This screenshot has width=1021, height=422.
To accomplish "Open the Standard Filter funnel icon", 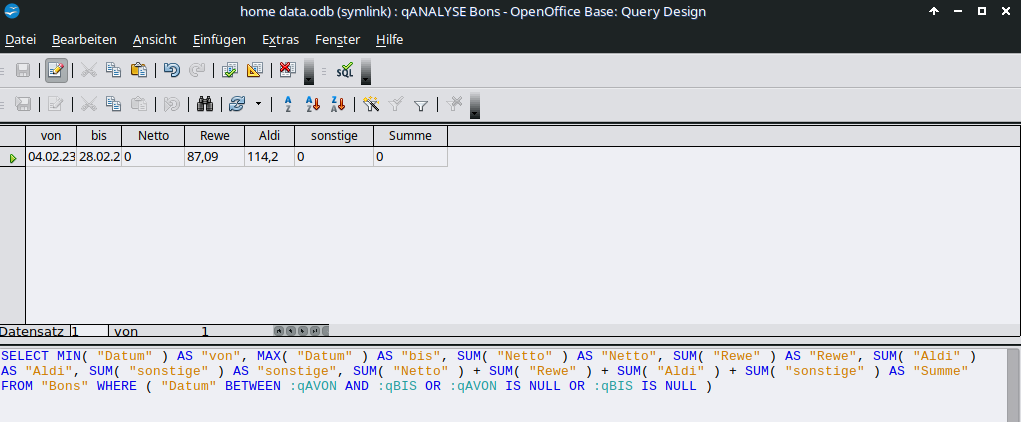I will coord(421,104).
